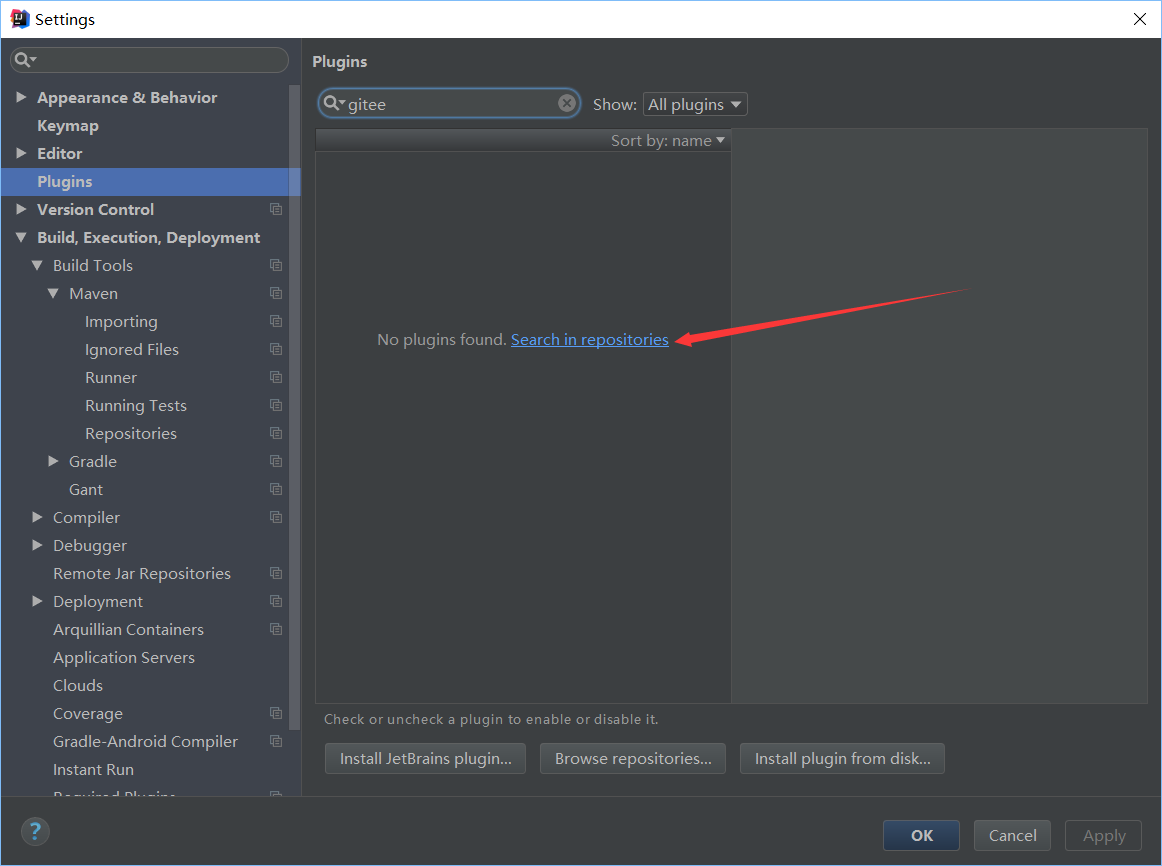This screenshot has height=866, width=1162.
Task: Follow the Search in repositories link
Action: pyautogui.click(x=590, y=339)
